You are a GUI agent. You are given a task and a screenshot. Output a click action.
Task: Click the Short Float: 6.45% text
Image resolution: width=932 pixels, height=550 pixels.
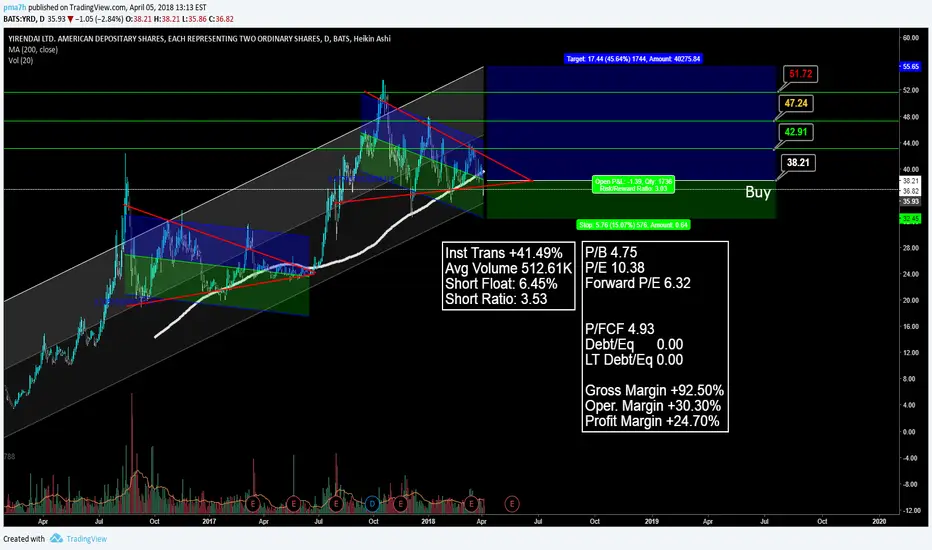501,284
